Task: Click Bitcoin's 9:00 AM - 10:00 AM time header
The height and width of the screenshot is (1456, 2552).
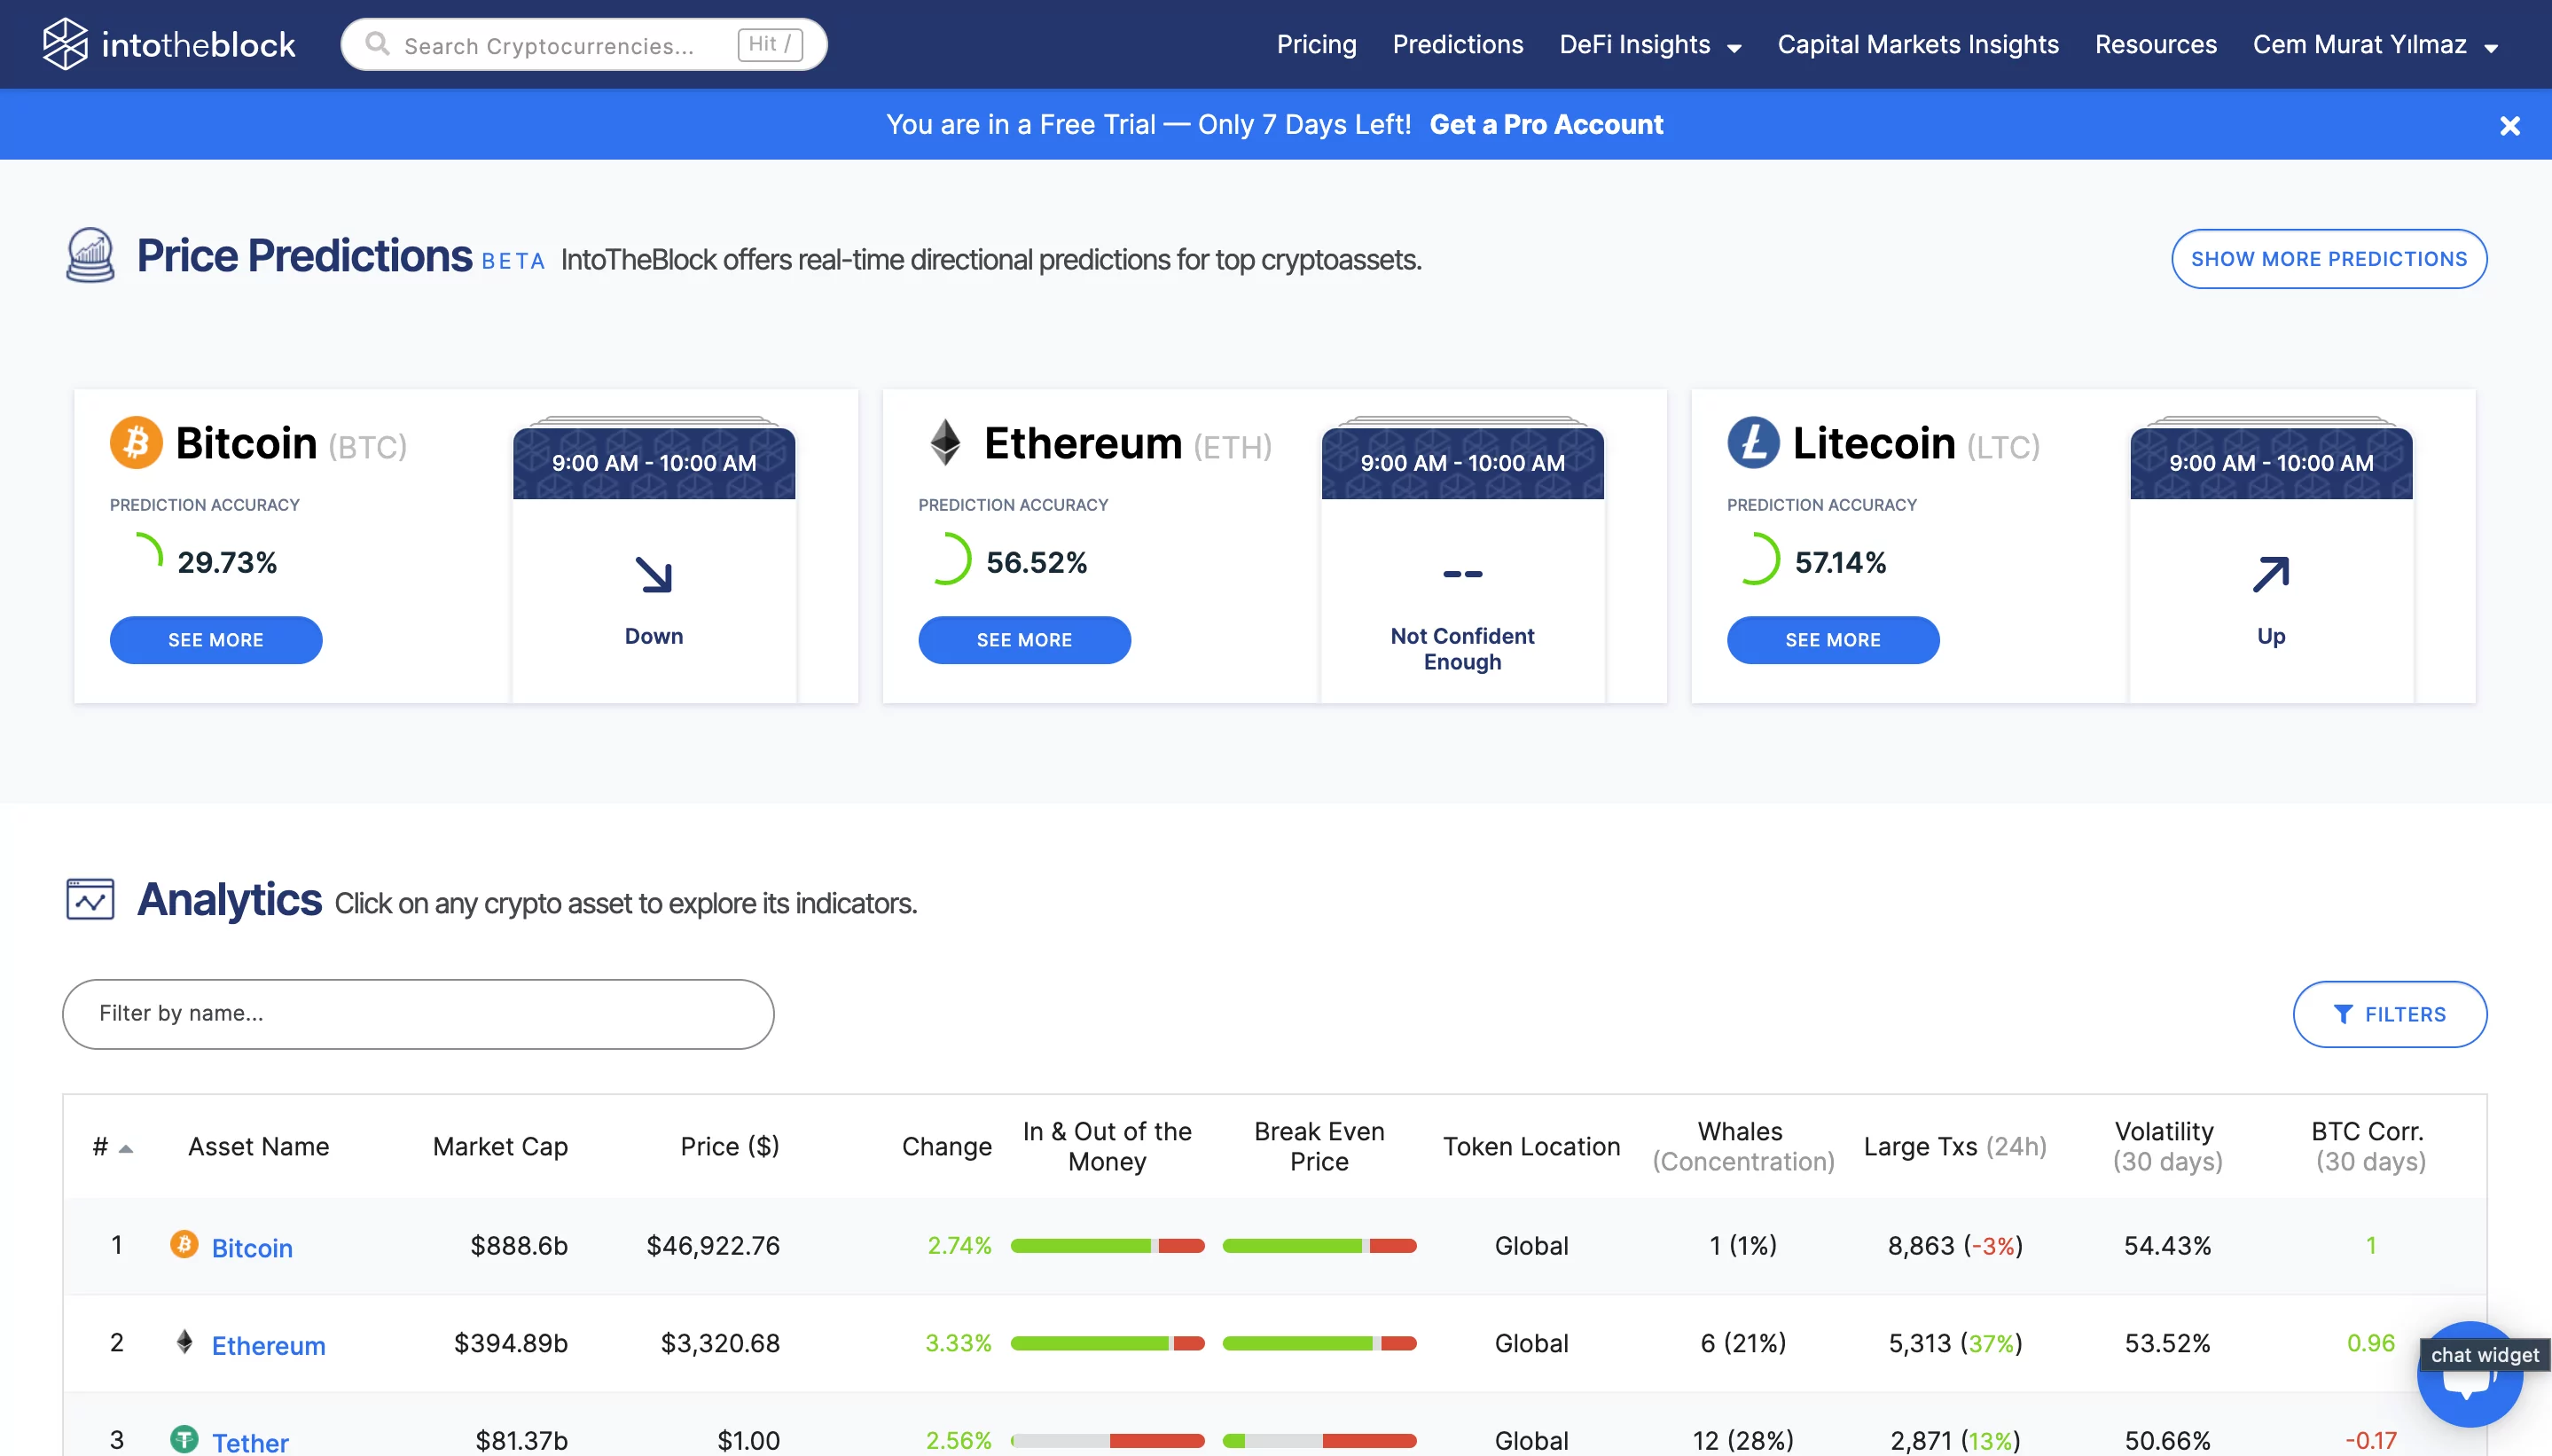Action: tap(654, 463)
